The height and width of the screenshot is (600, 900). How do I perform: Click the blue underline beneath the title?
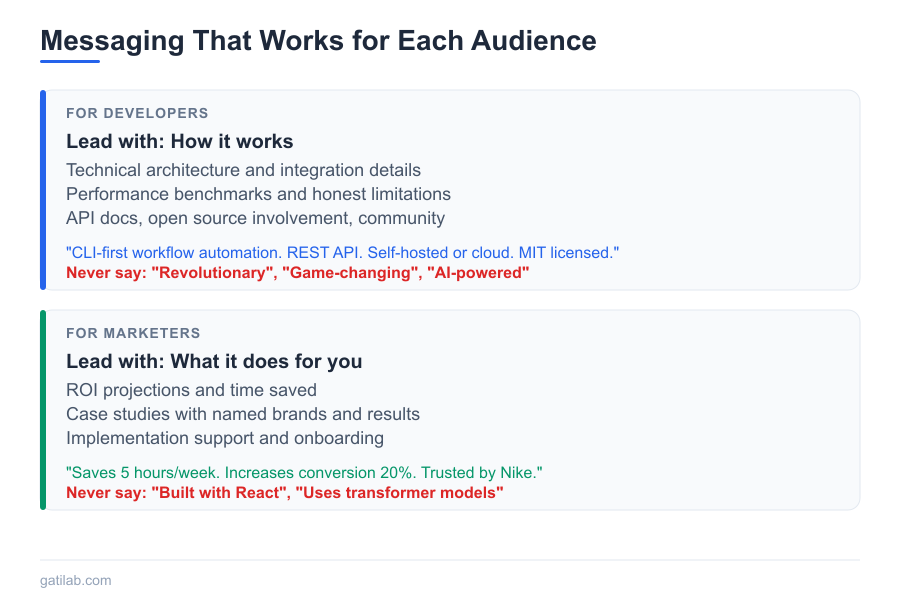70,61
